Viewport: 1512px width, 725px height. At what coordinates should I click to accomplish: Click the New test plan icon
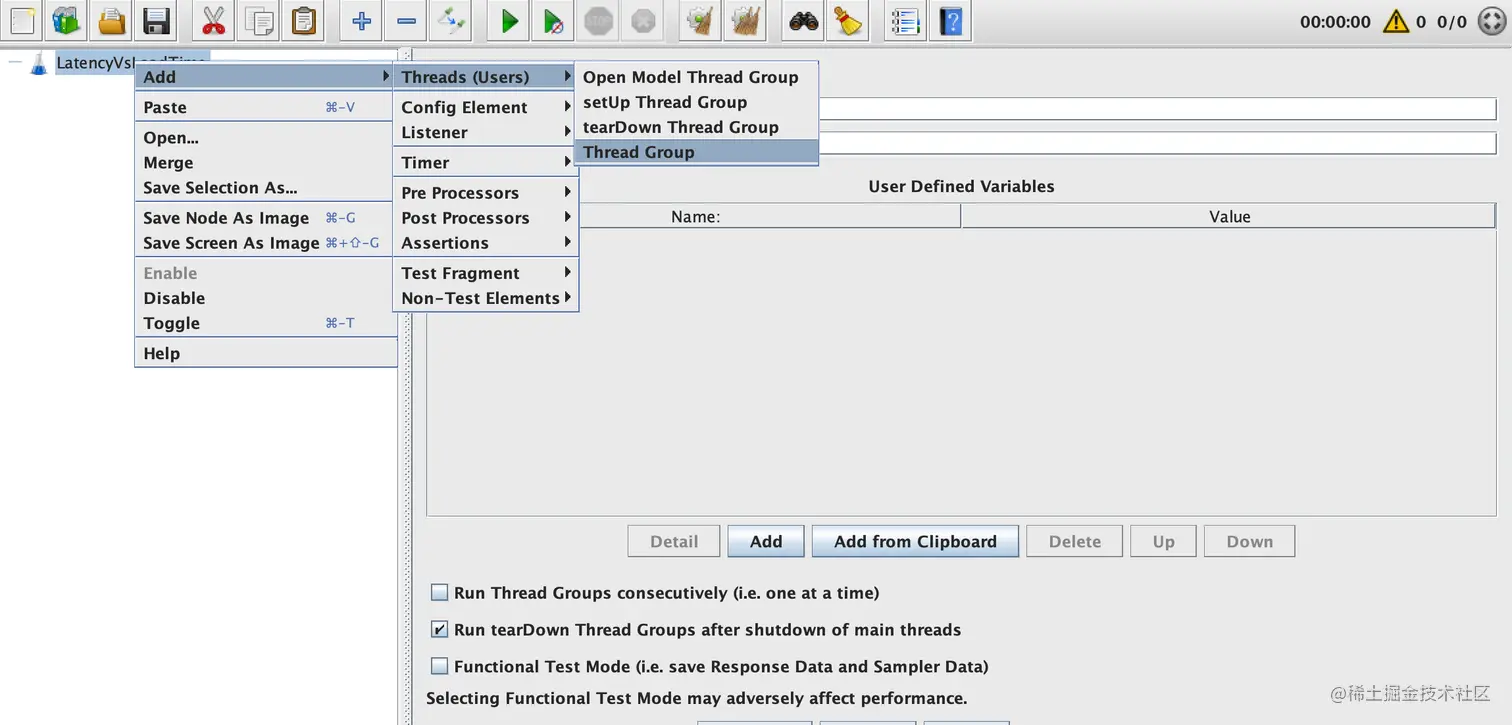tap(22, 20)
